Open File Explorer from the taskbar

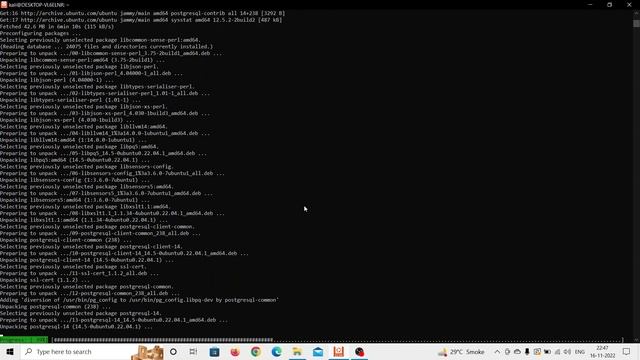click(297, 351)
